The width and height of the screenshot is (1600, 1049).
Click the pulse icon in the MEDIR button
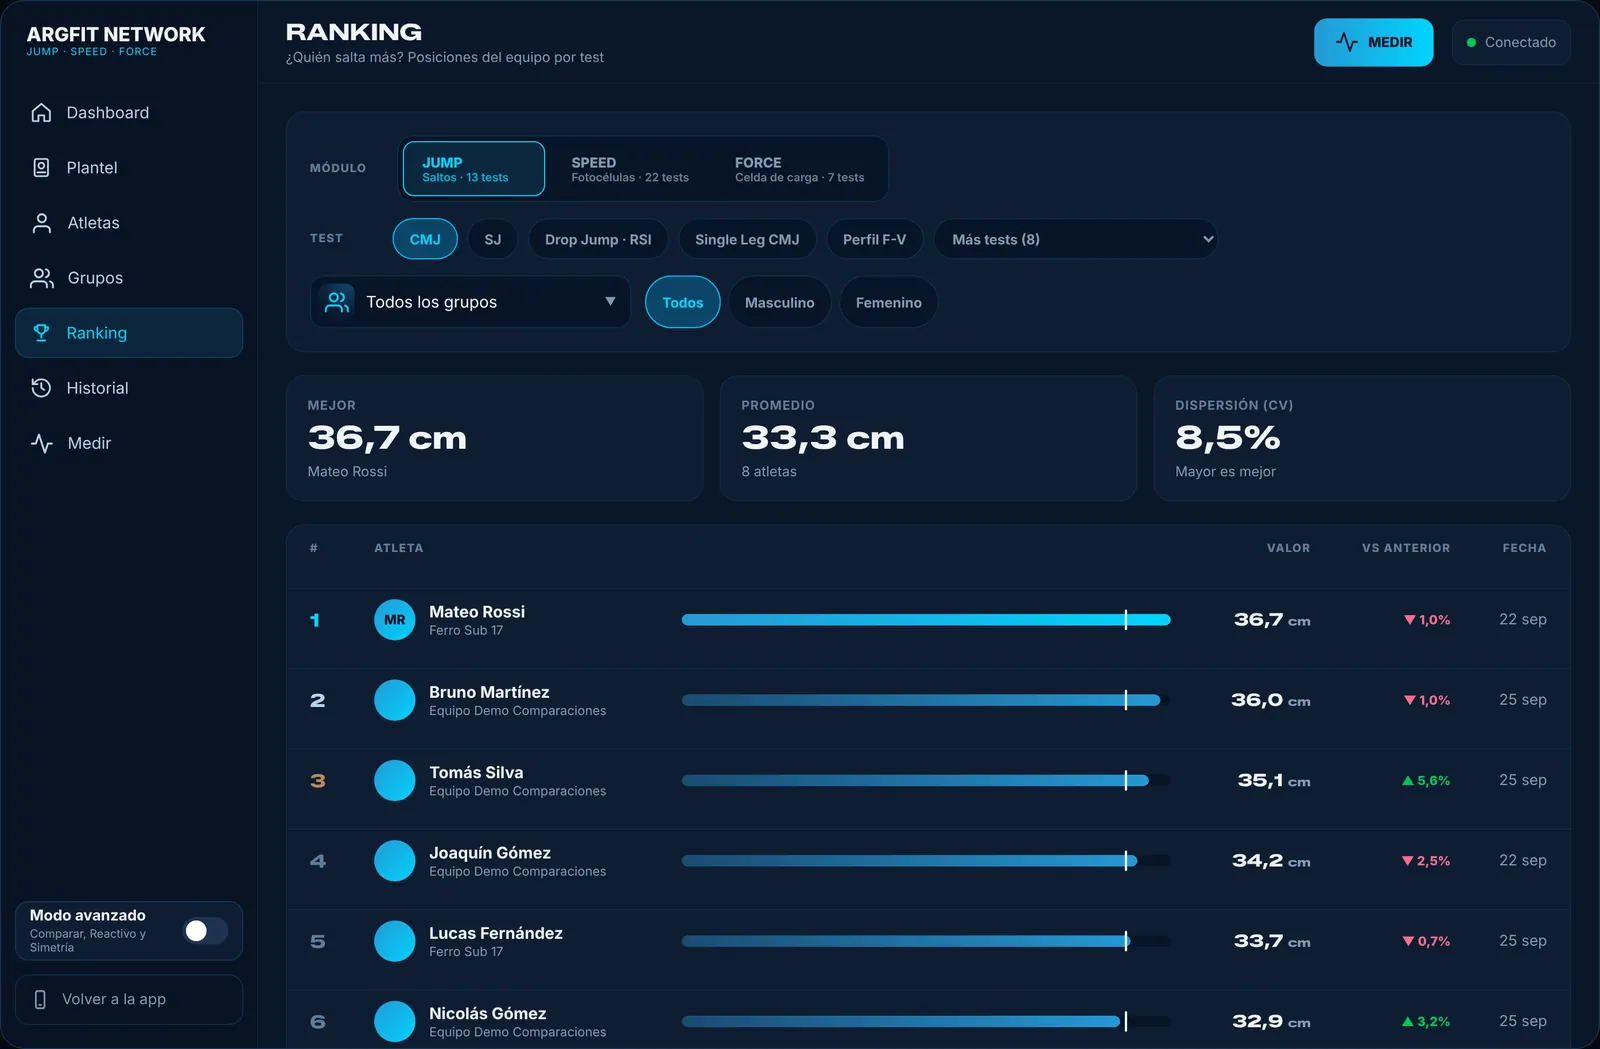coord(1347,42)
